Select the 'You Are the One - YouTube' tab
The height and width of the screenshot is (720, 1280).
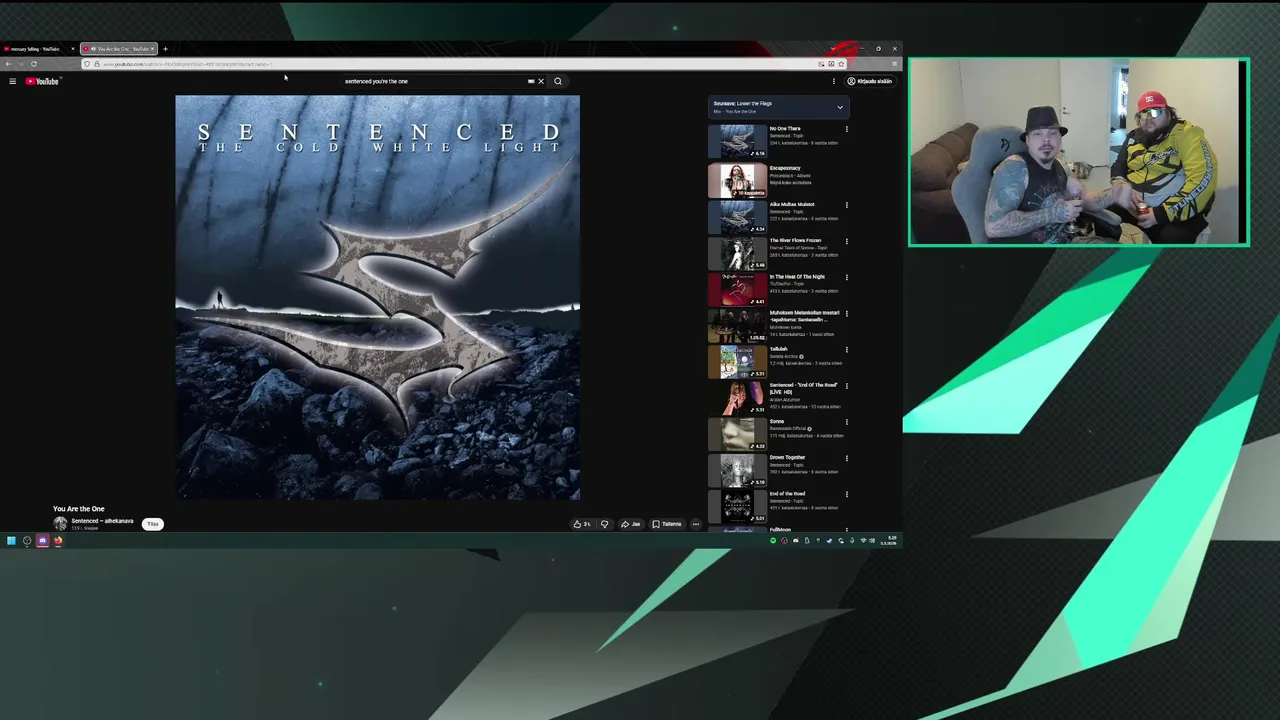[119, 49]
